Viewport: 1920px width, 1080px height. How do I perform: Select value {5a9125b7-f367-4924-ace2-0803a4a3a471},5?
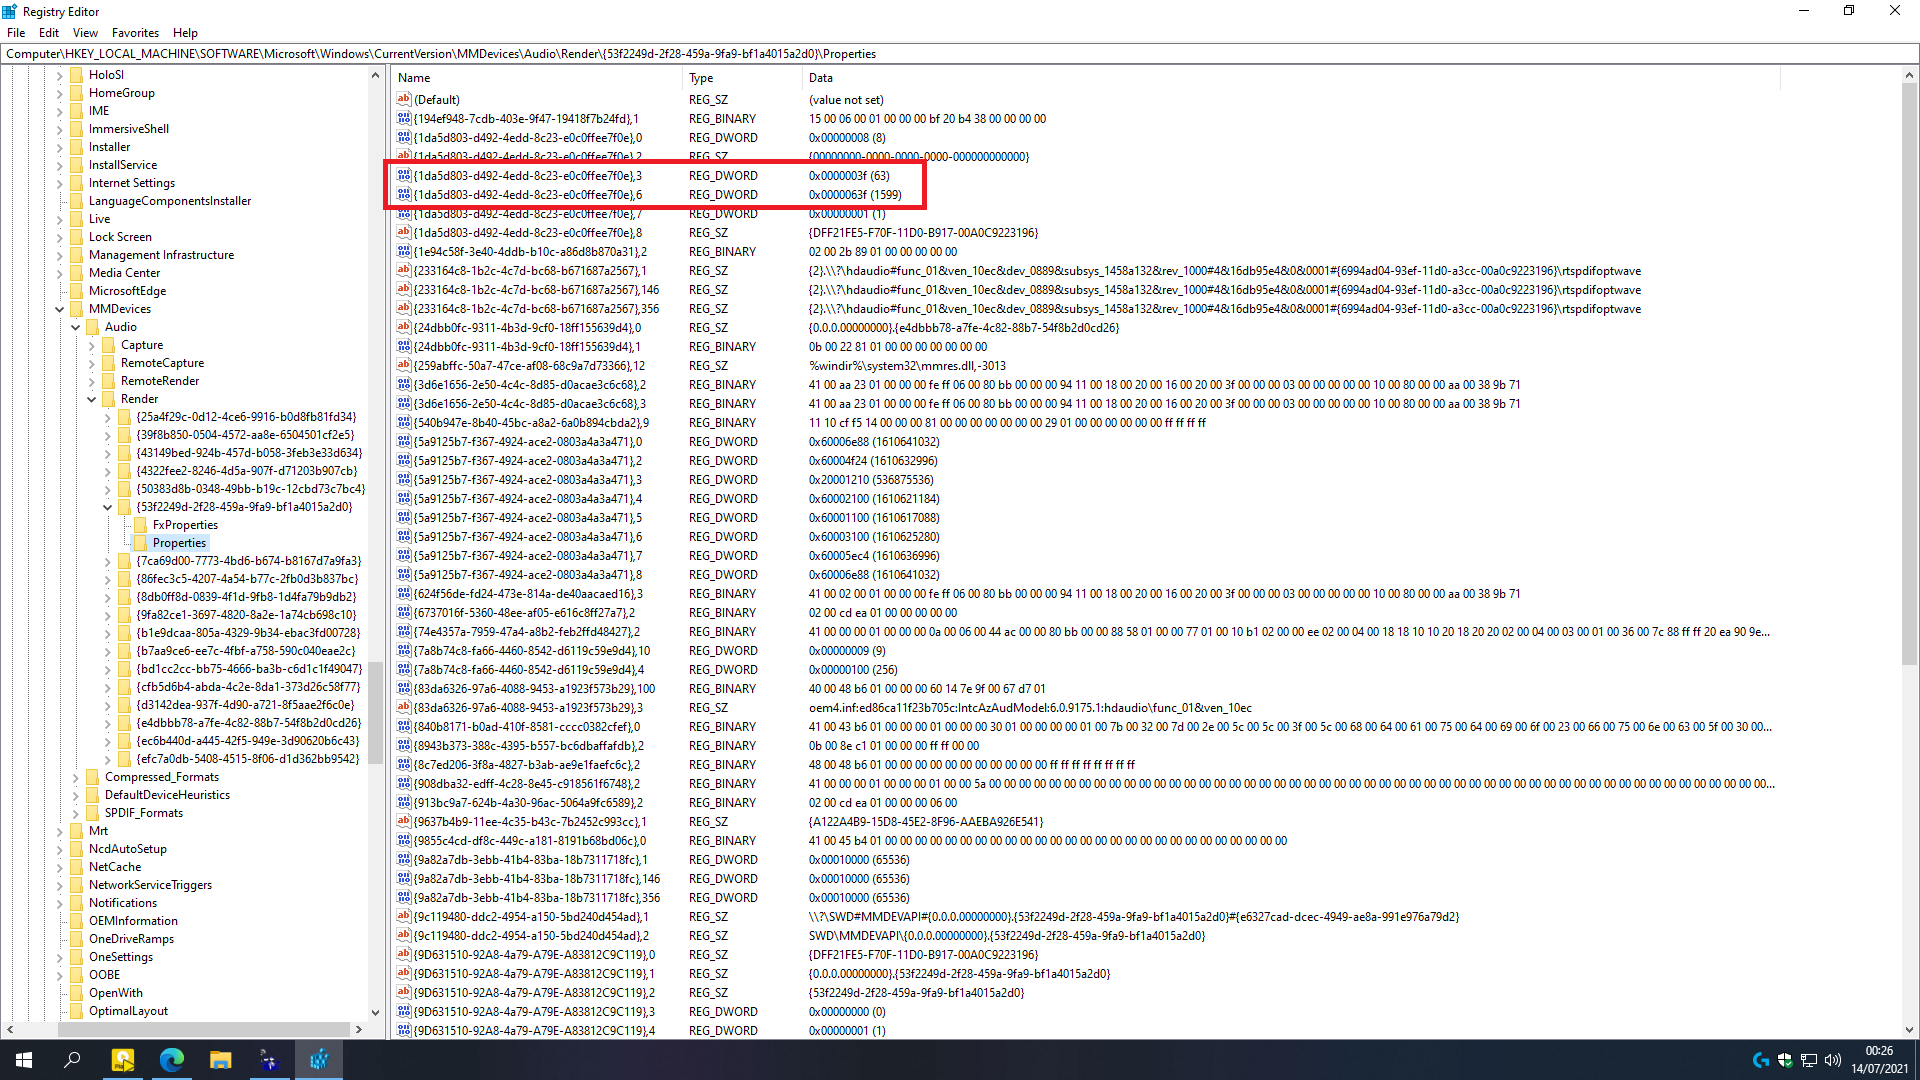click(528, 517)
